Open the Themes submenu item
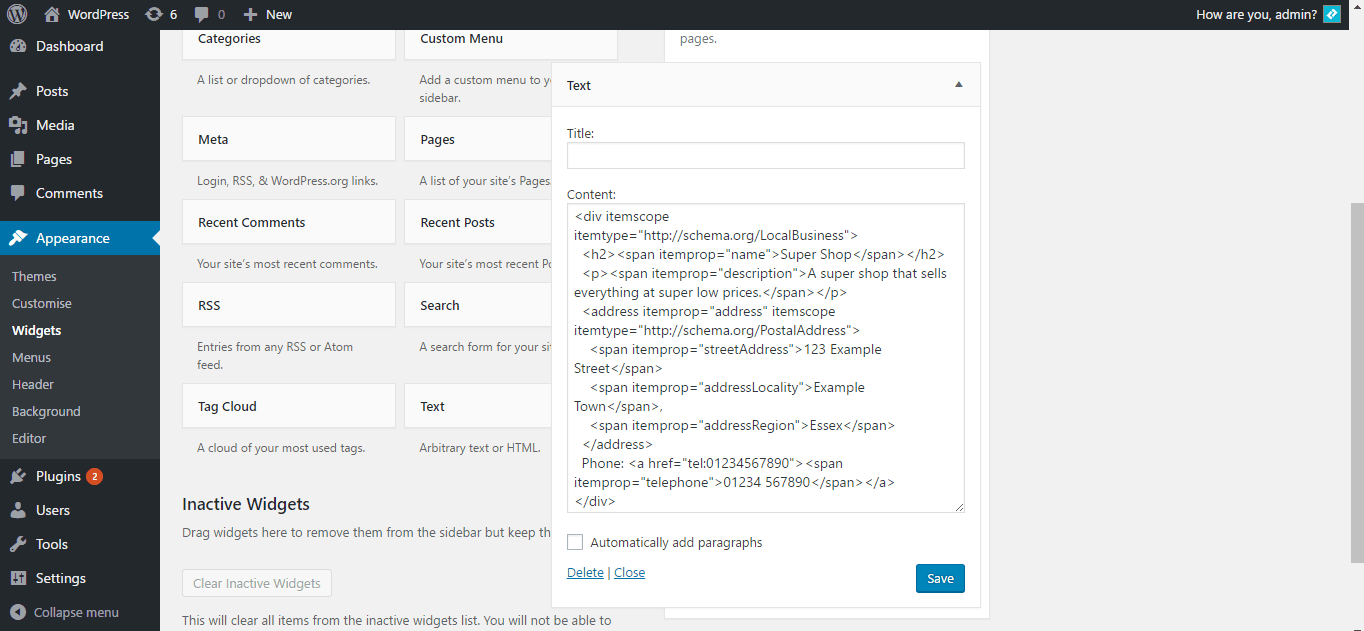This screenshot has height=631, width=1364. point(34,276)
